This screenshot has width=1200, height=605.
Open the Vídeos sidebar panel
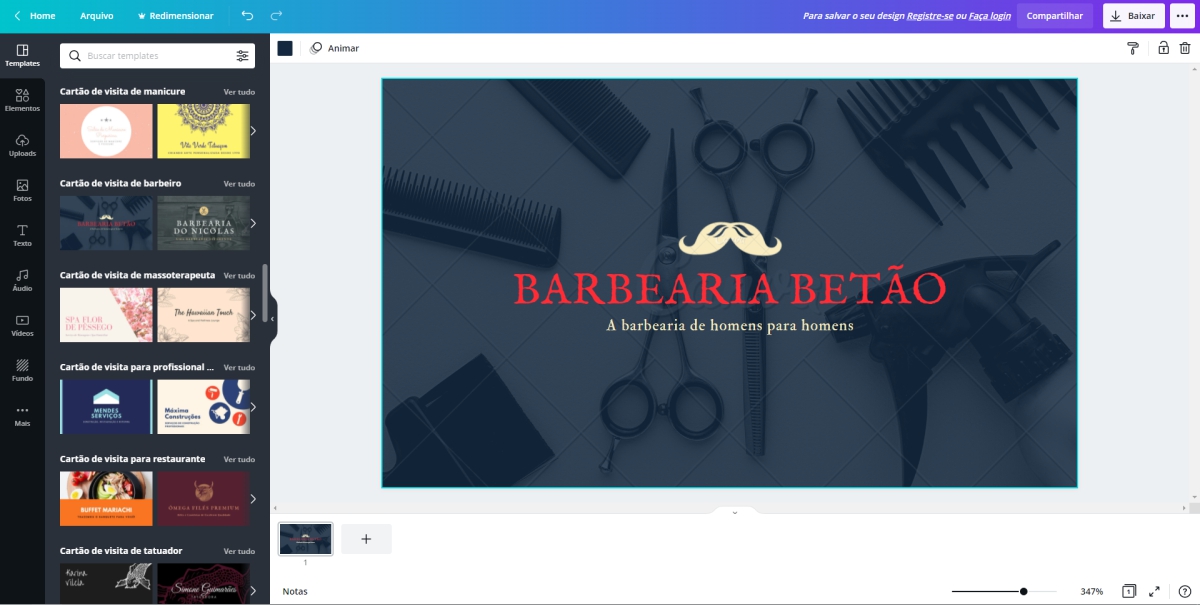tap(22, 325)
